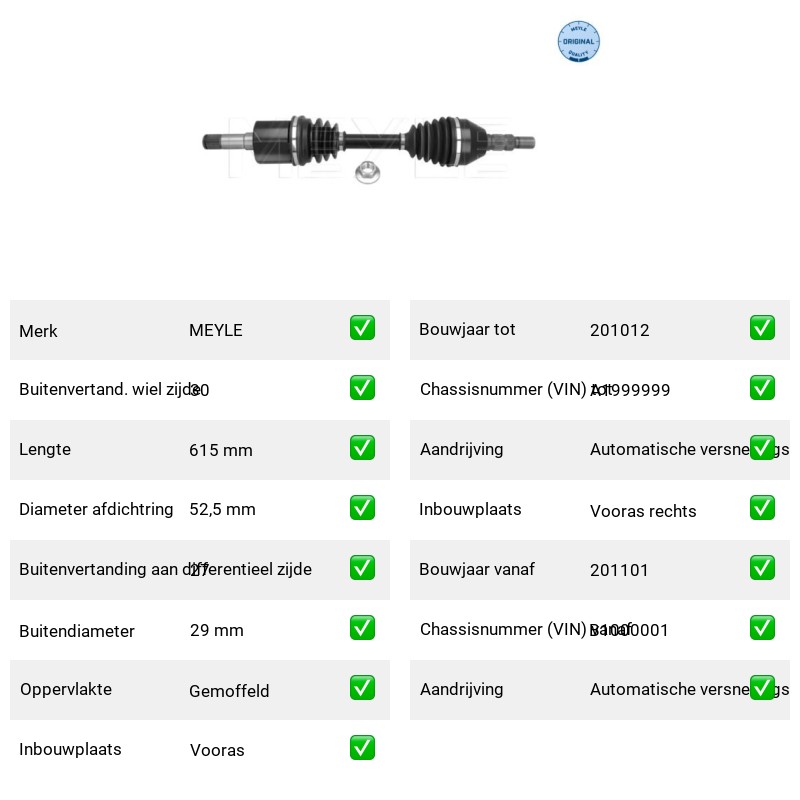Click the checkmark for Bouwjaar vanaf 201101
The height and width of the screenshot is (800, 800).
pos(762,567)
